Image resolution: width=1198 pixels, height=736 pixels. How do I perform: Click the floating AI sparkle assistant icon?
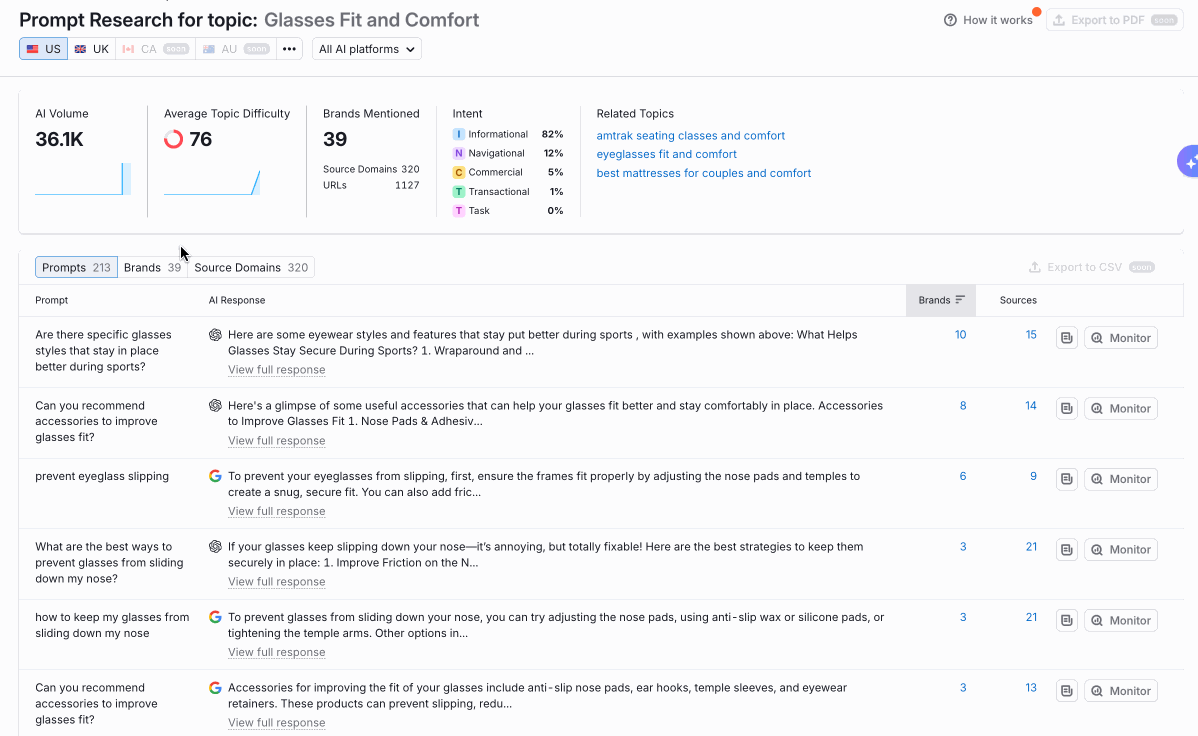pos(1187,161)
